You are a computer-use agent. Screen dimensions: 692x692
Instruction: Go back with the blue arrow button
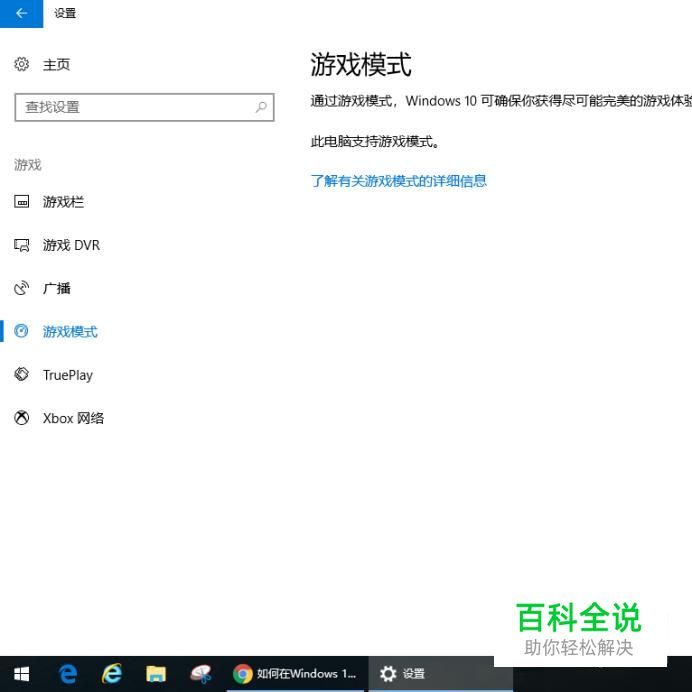pos(21,13)
